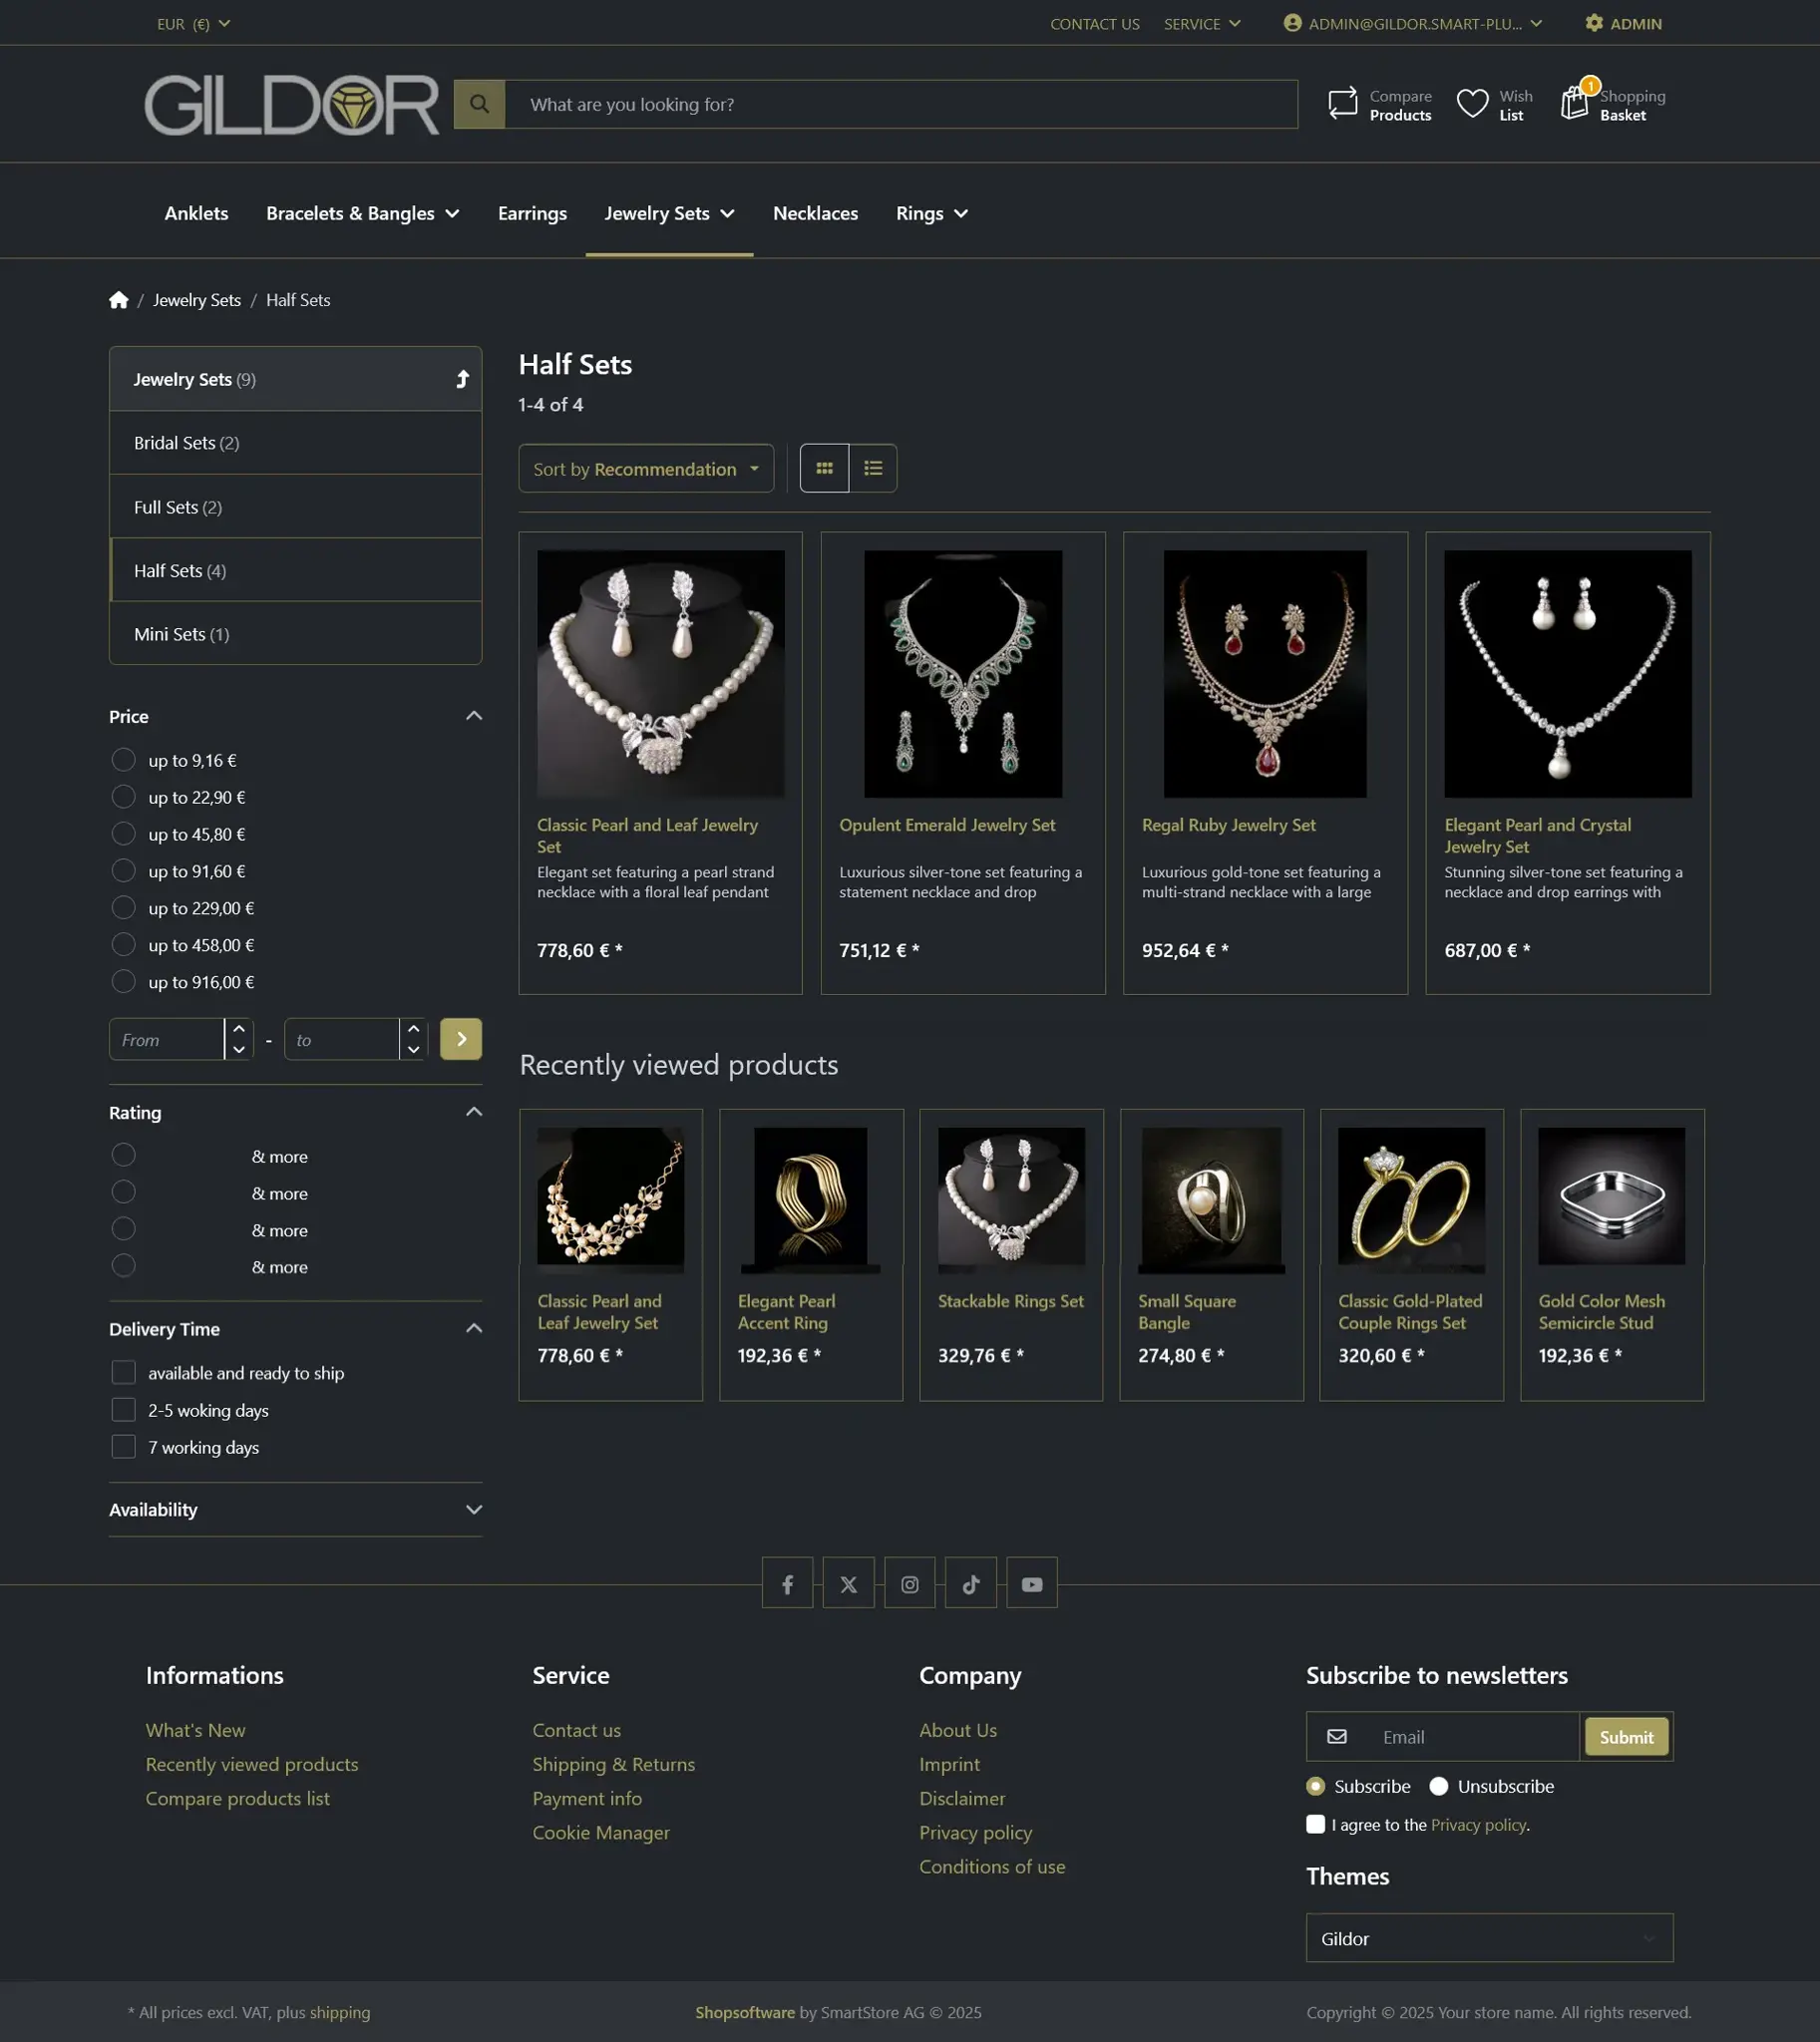The width and height of the screenshot is (1820, 2042).
Task: Open the Instagram social icon
Action: (x=909, y=1584)
